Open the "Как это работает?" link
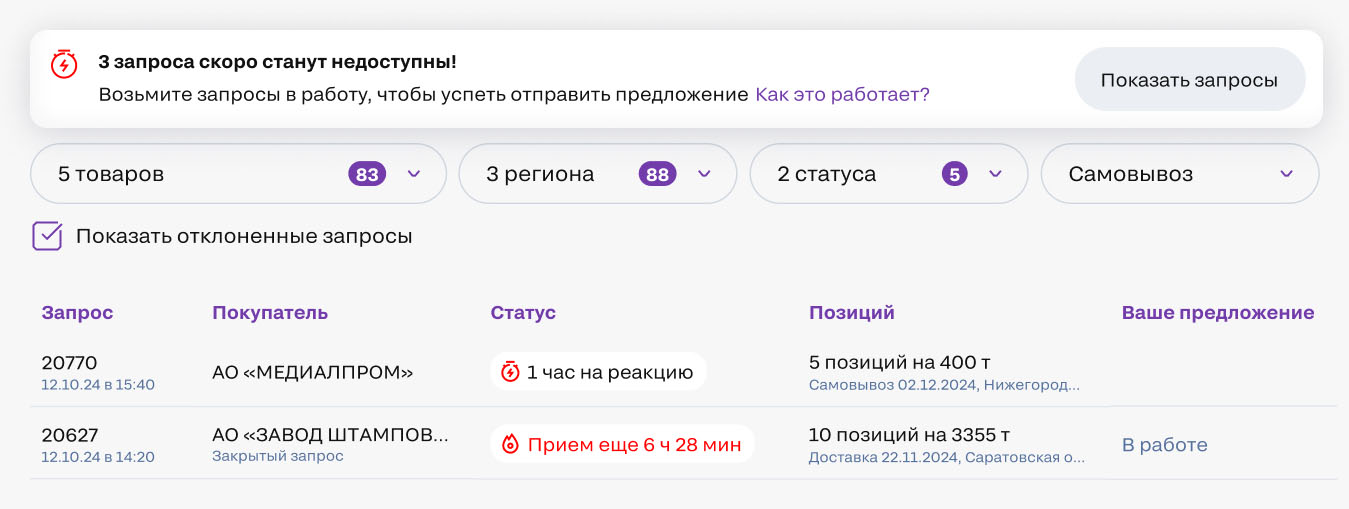The image size is (1349, 509). (842, 94)
